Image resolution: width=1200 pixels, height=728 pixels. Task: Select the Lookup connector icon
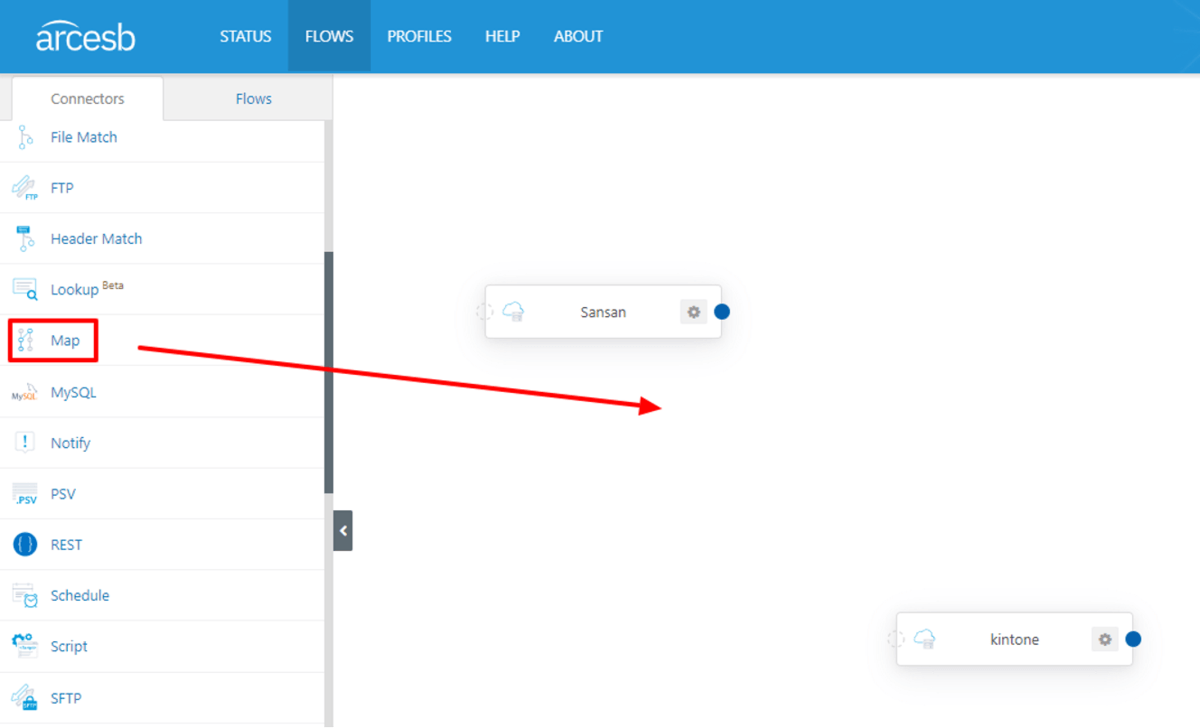click(25, 290)
